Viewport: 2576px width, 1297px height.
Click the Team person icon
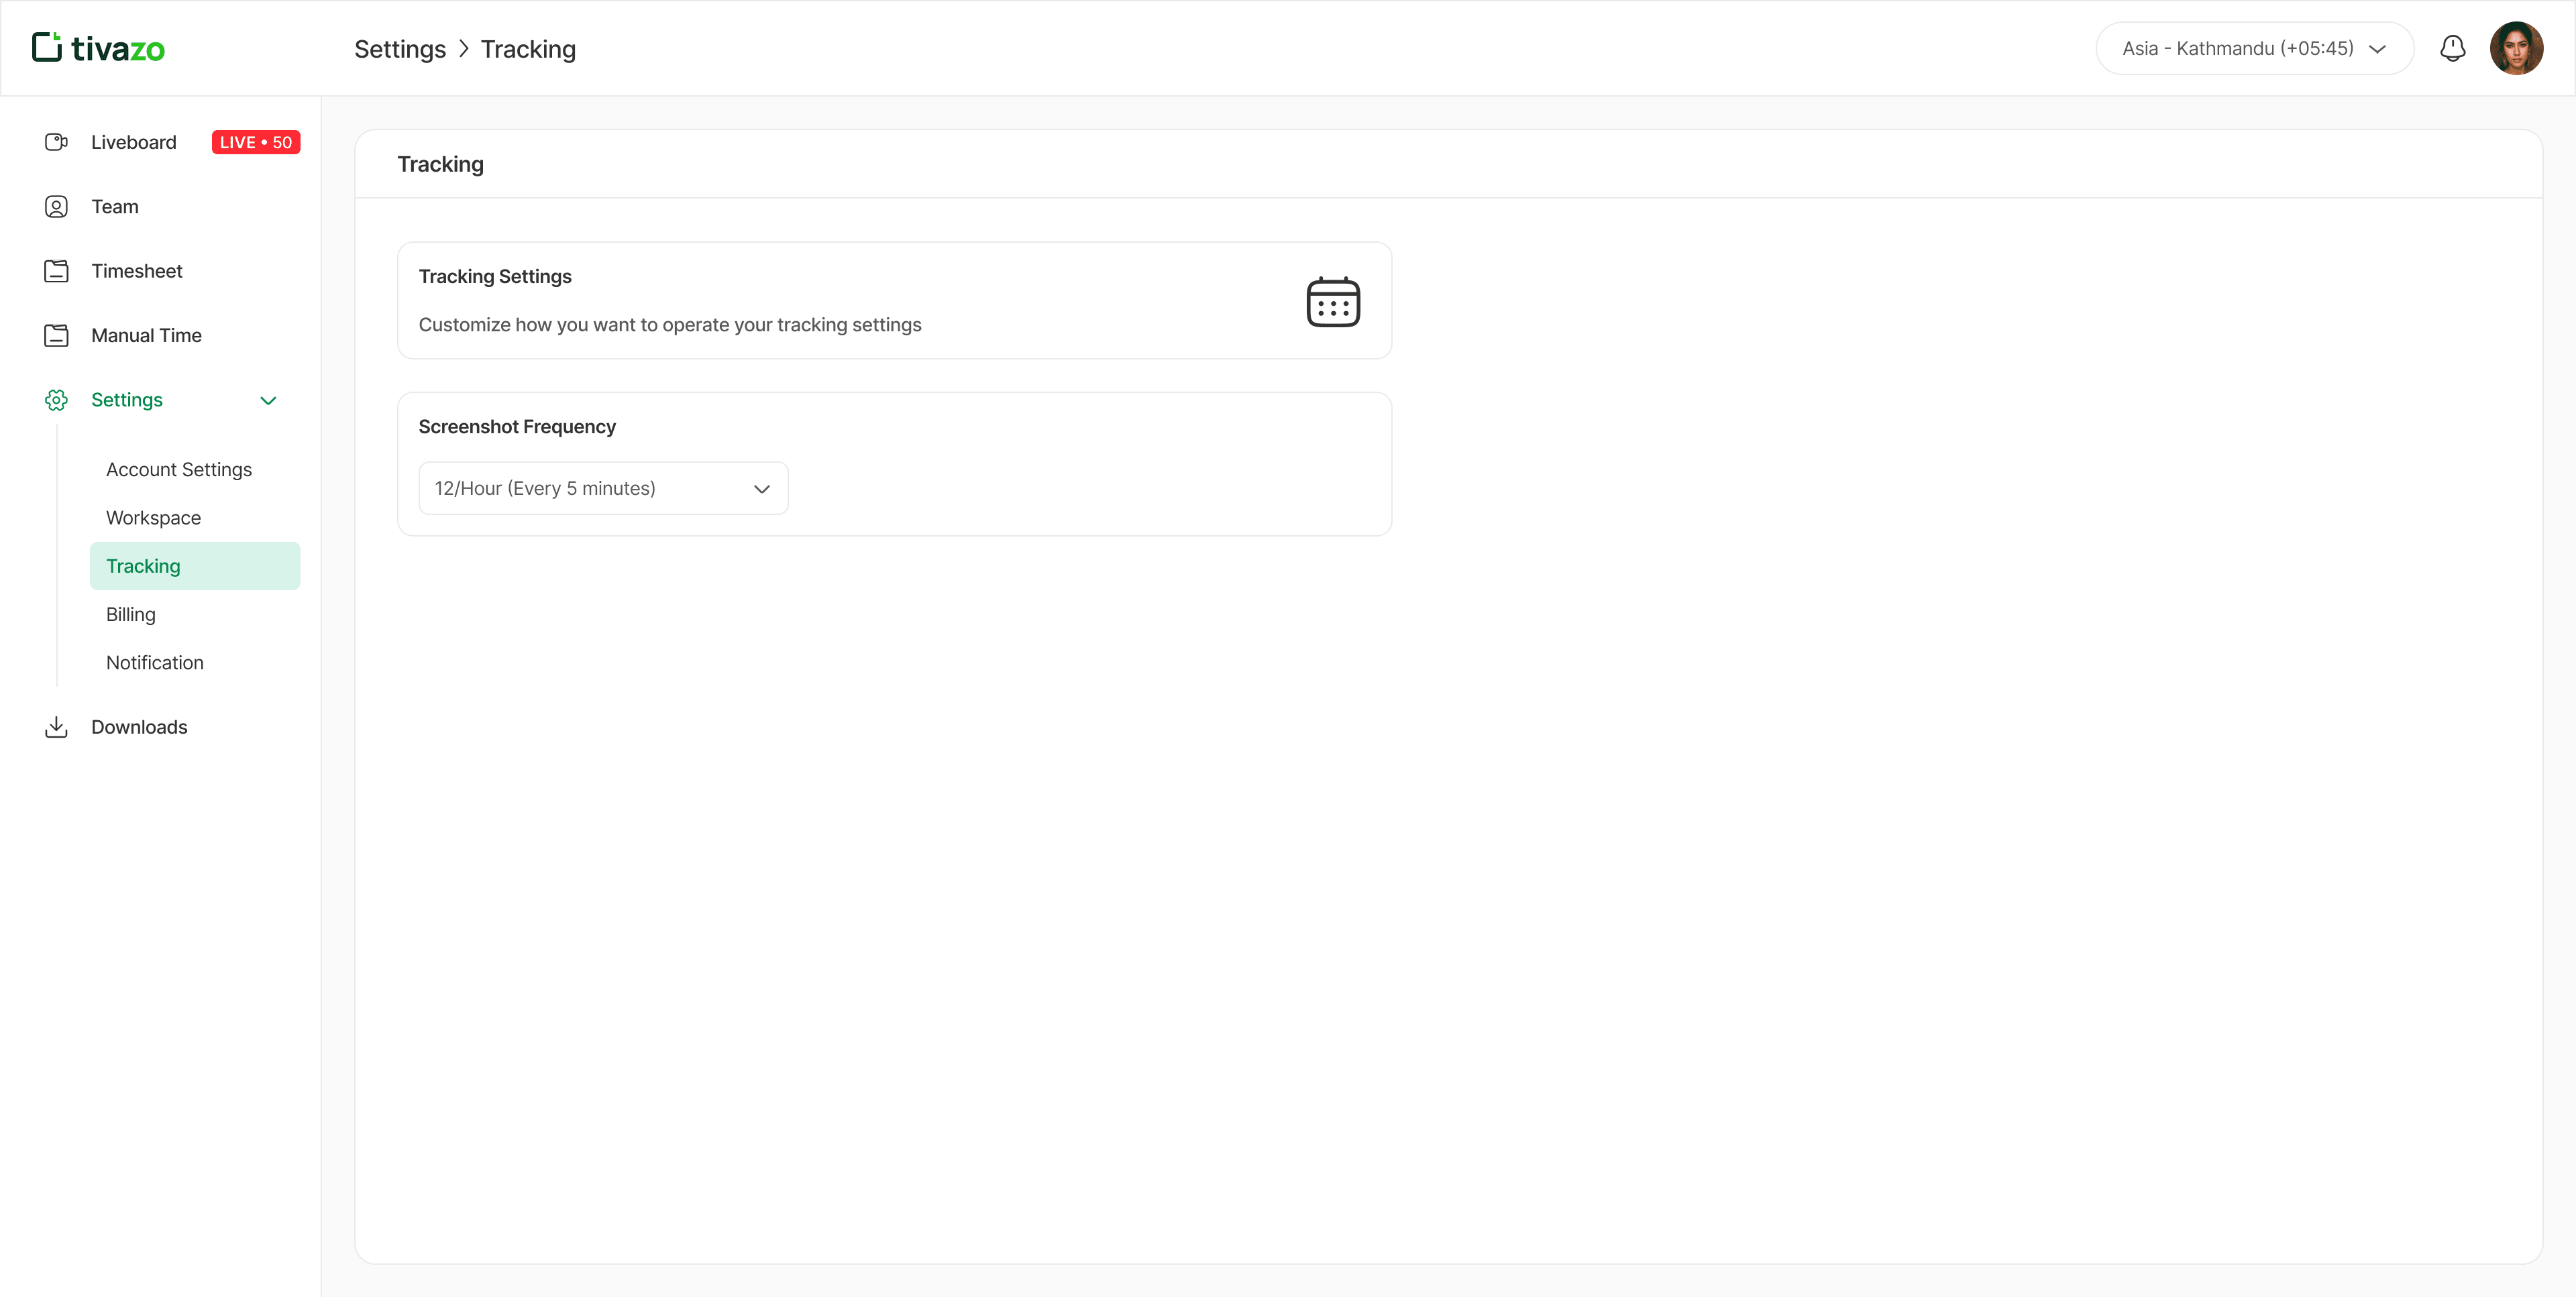coord(56,206)
